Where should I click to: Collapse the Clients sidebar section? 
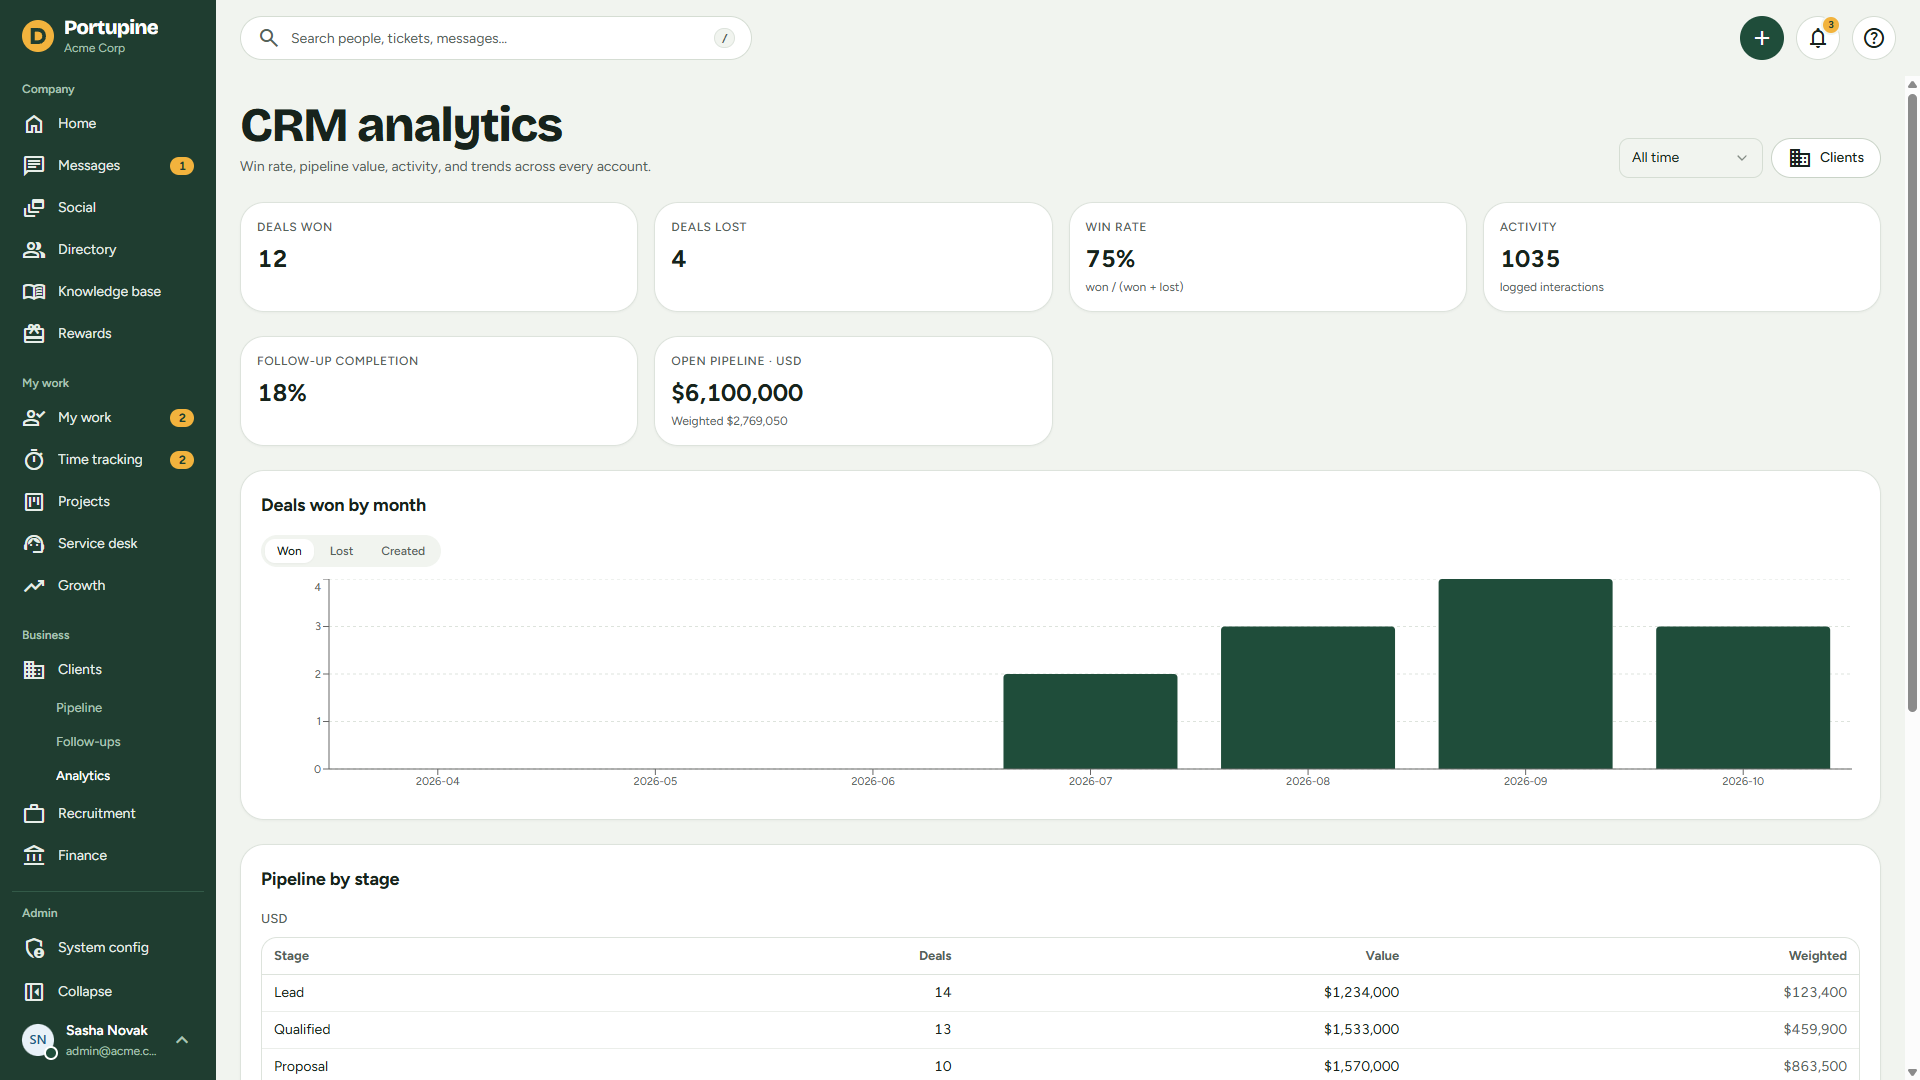pyautogui.click(x=108, y=669)
